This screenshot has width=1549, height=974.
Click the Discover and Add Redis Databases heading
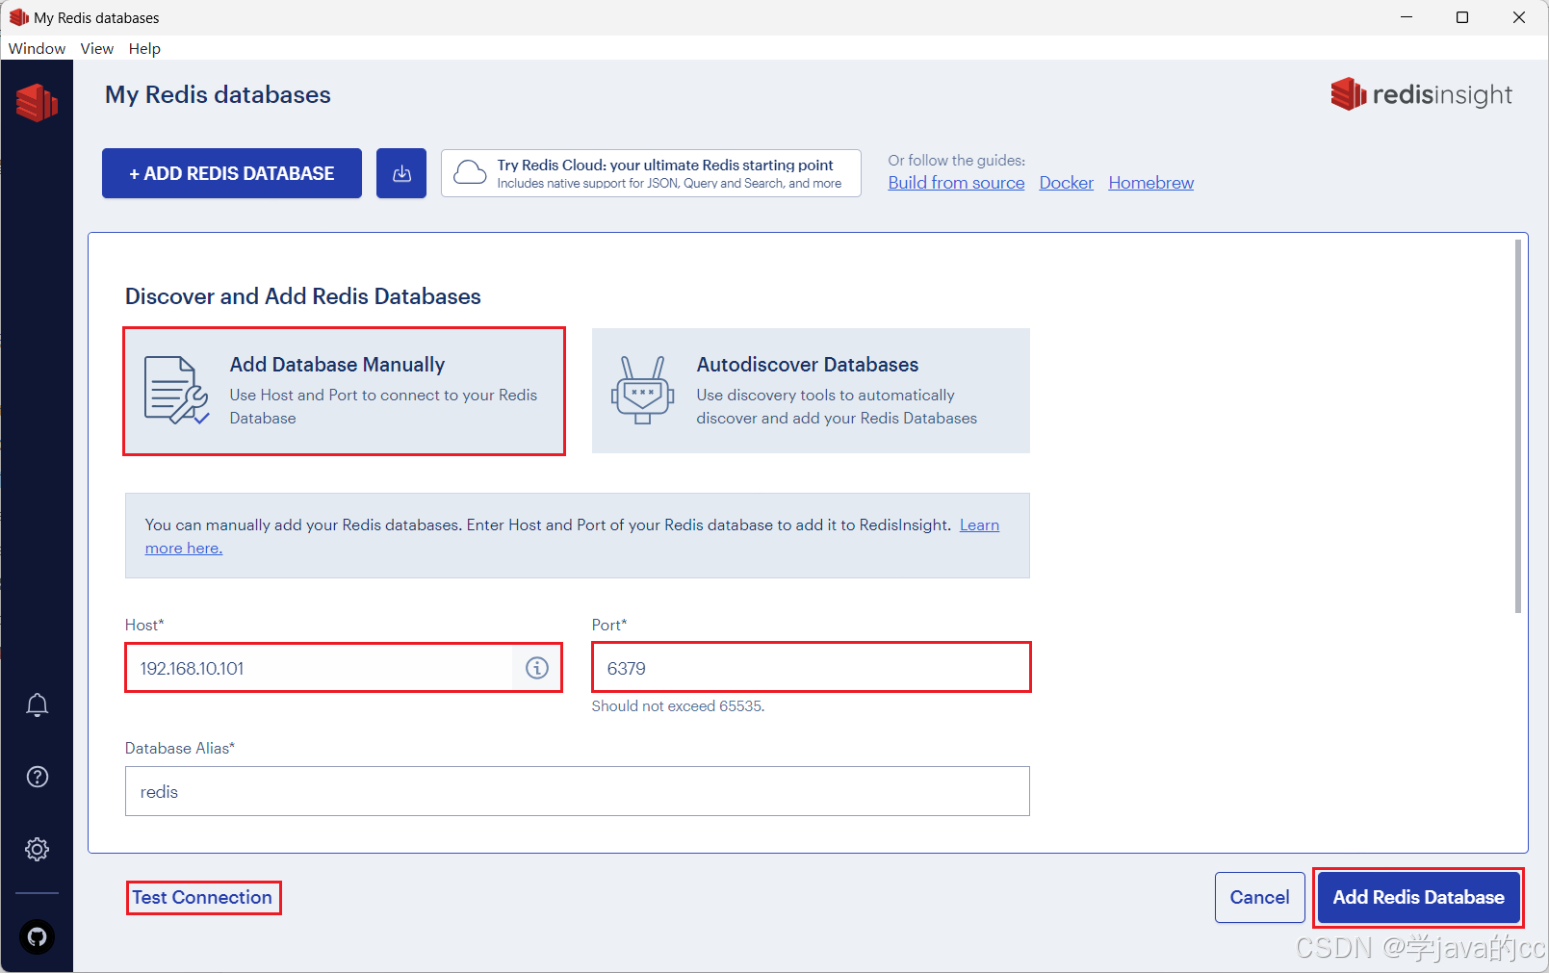pyautogui.click(x=303, y=296)
